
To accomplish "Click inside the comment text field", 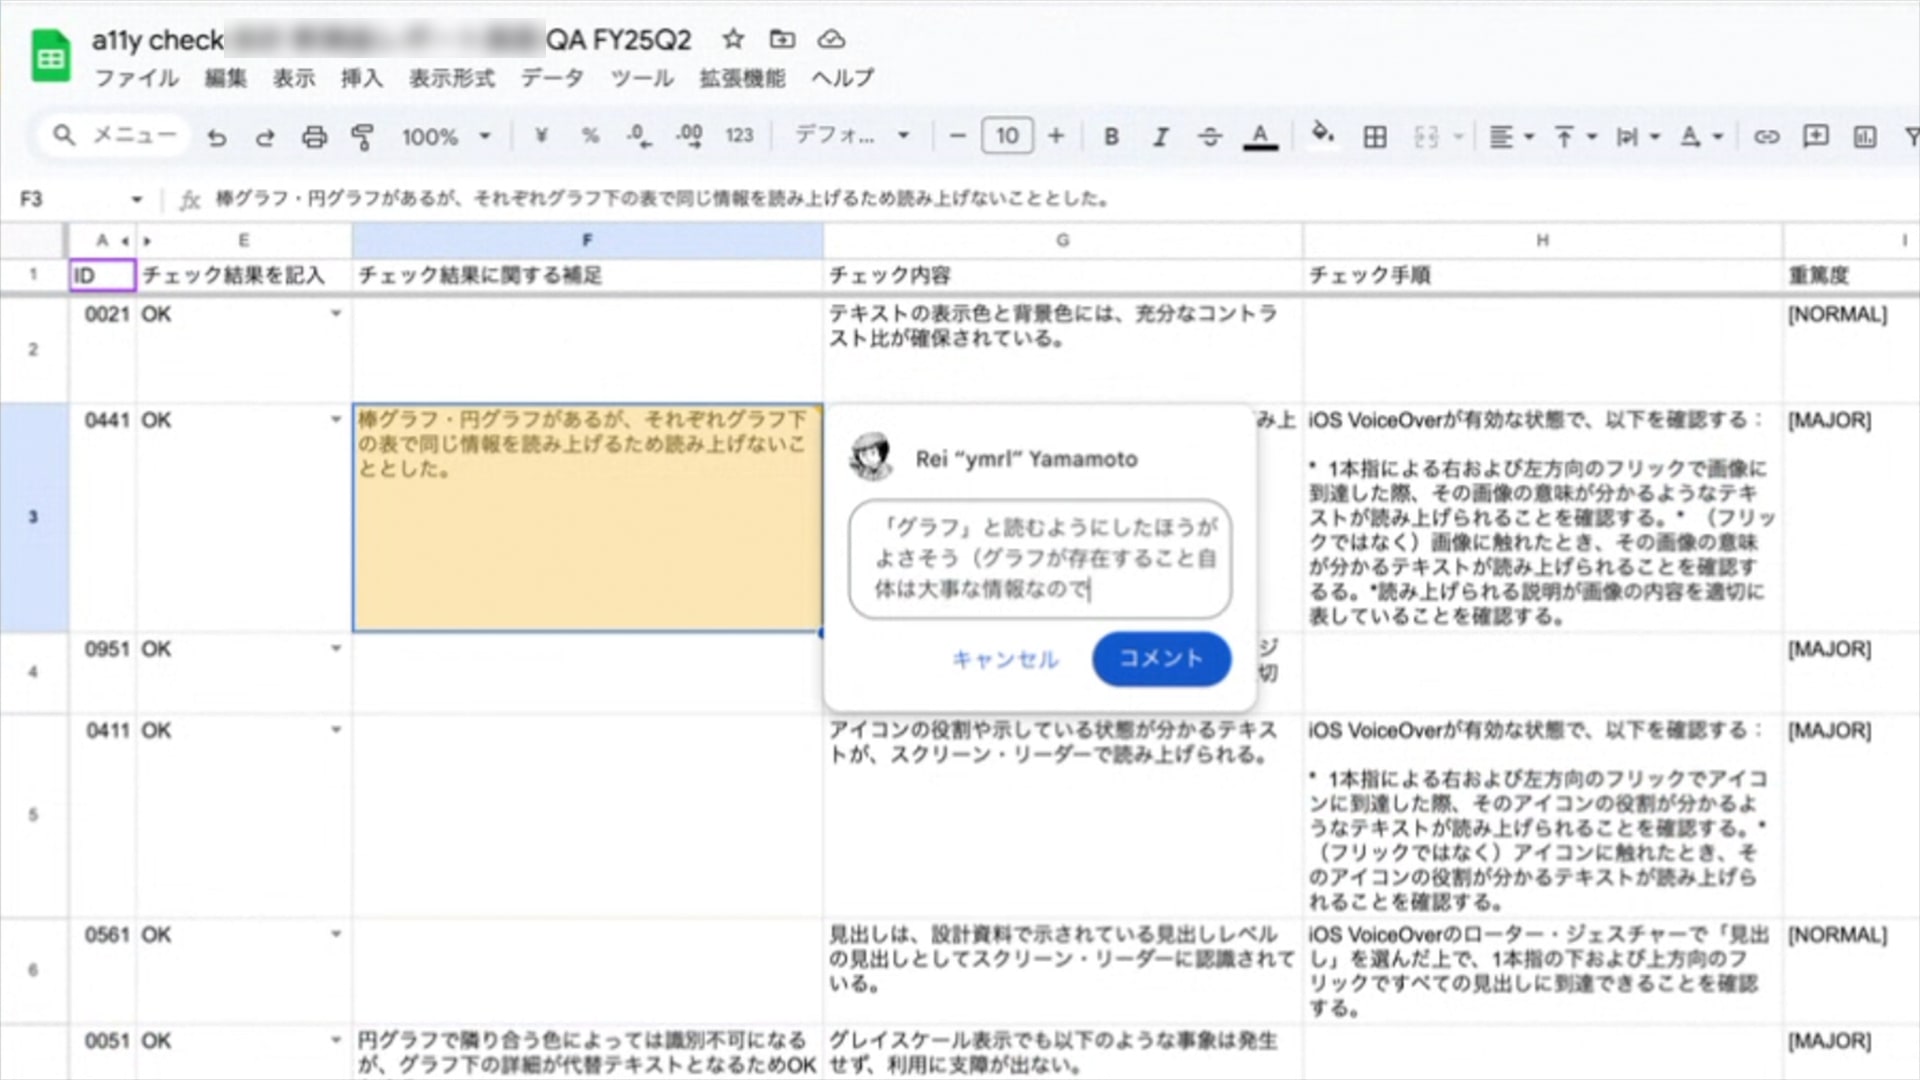I will click(x=1040, y=558).
